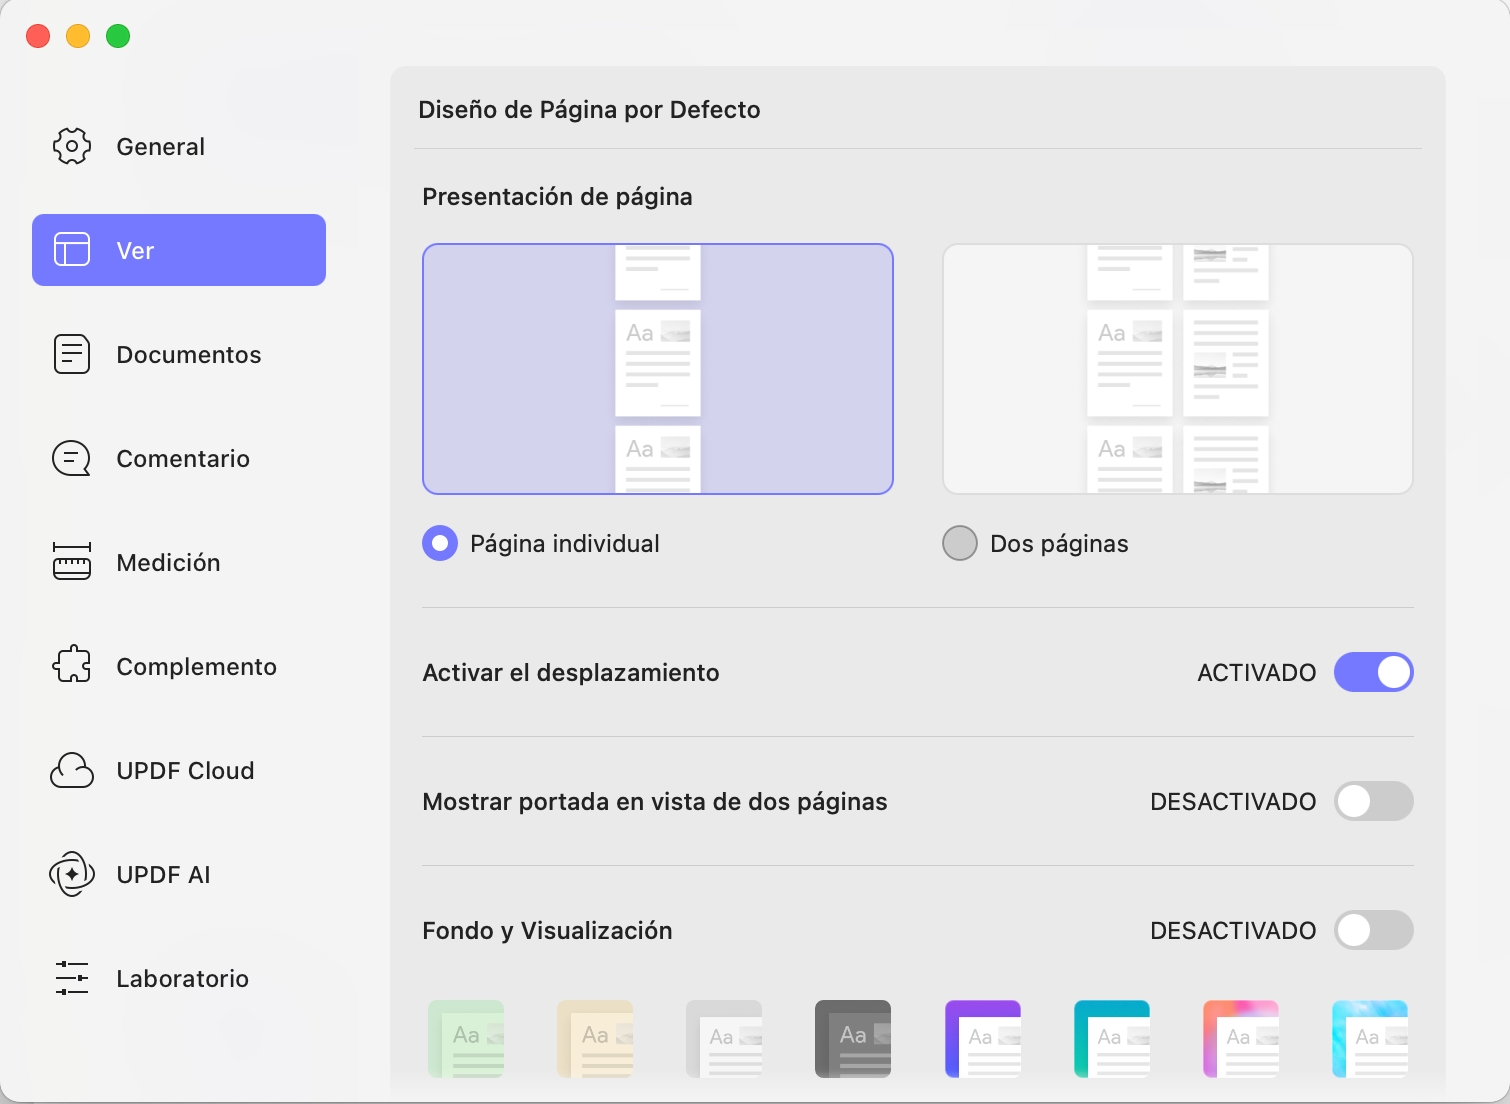Click the UPDF AI icon
Viewport: 1510px width, 1104px height.
[x=72, y=874]
